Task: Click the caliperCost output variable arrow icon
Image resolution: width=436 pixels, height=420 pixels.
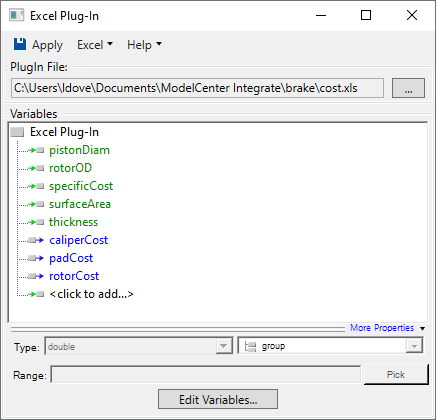Action: click(x=36, y=240)
